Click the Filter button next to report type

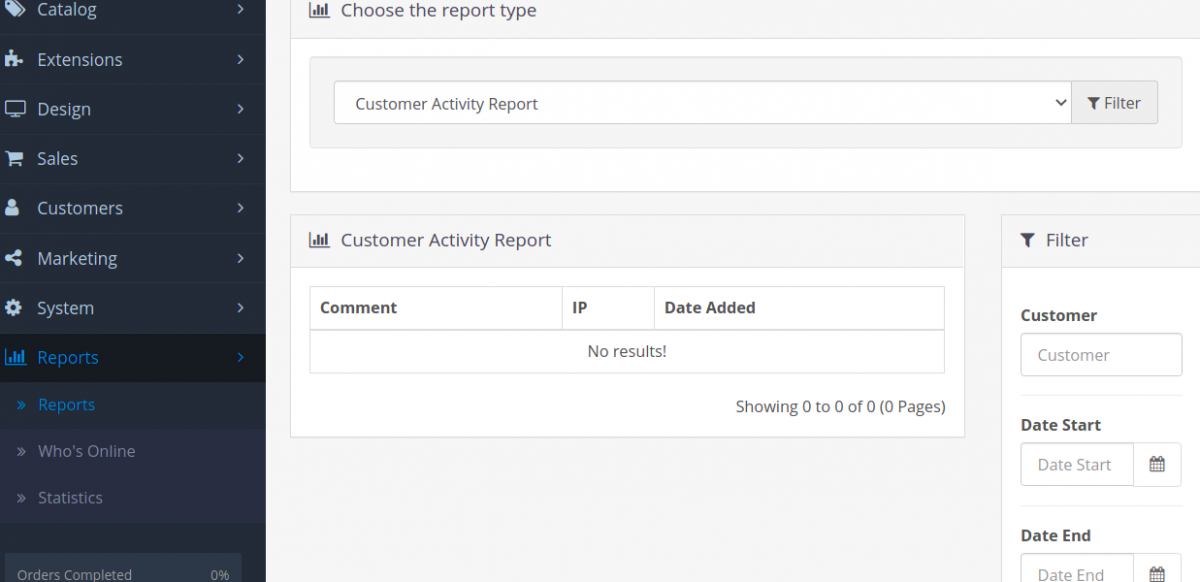(1115, 102)
